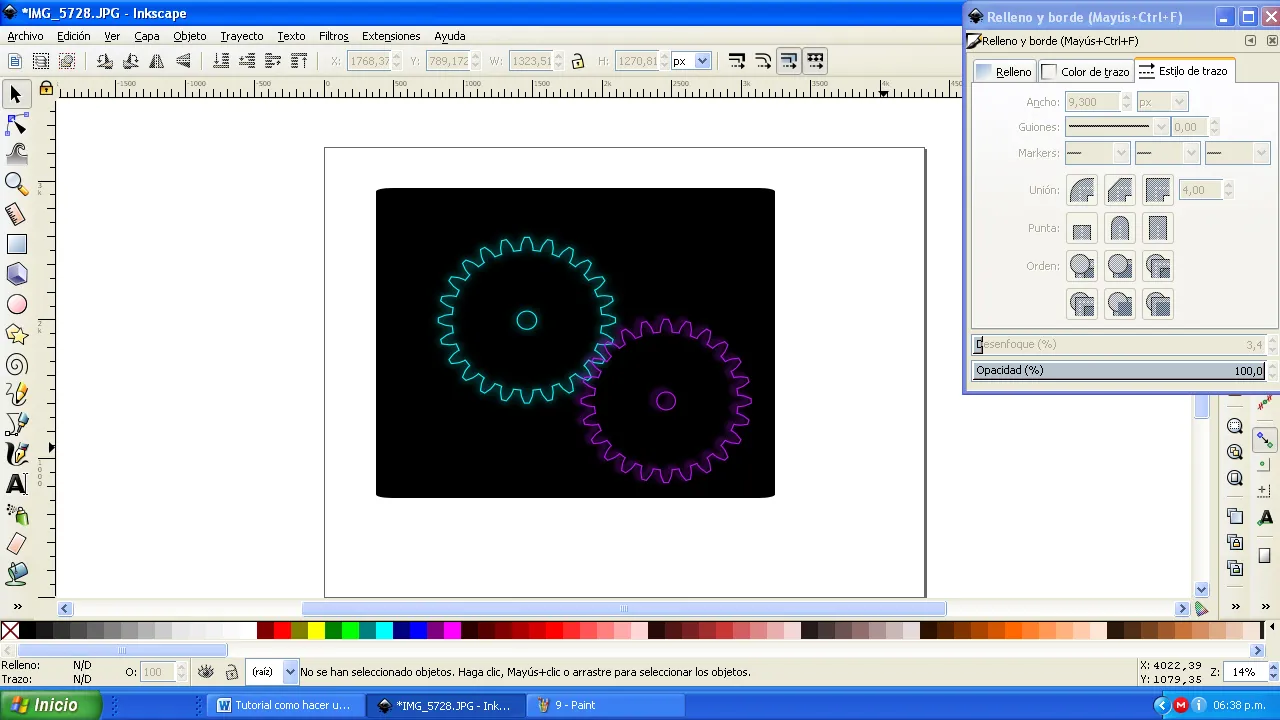Select the Pencil freehand tool
This screenshot has height=720, width=1280.
click(16, 394)
